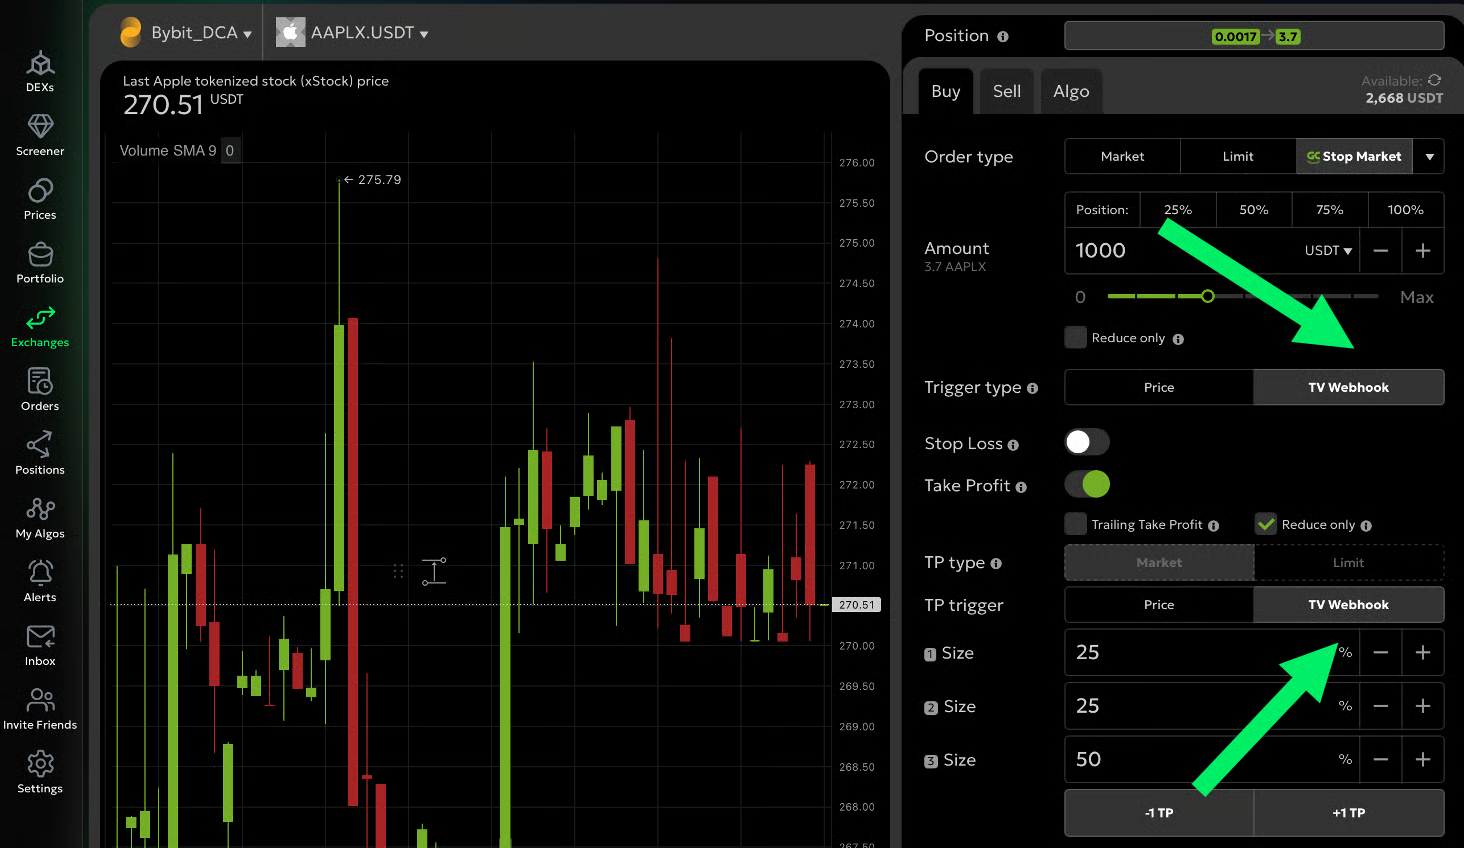Select the 50% position button

1253,210
